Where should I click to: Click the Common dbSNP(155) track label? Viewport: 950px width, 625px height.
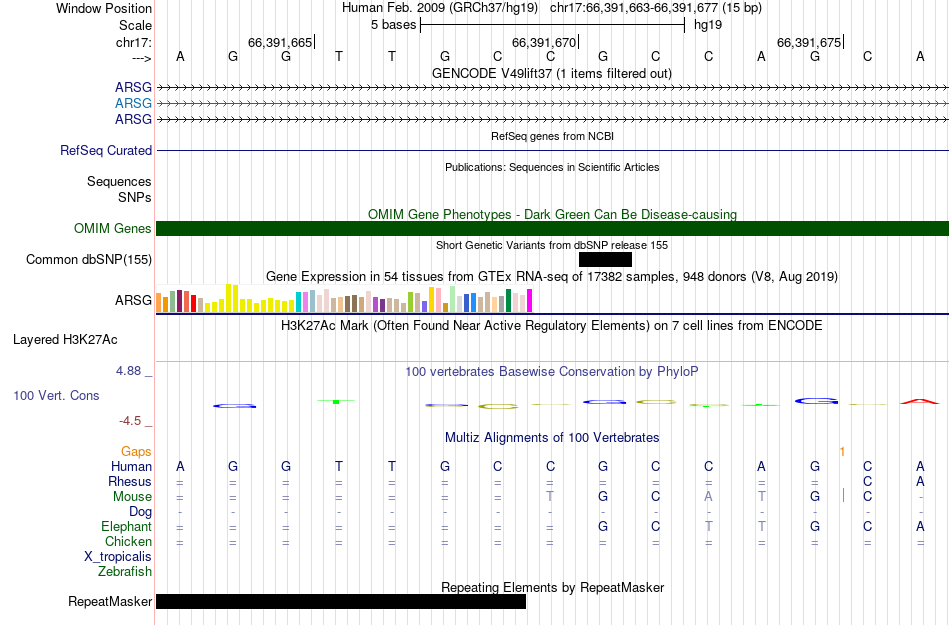pyautogui.click(x=88, y=259)
